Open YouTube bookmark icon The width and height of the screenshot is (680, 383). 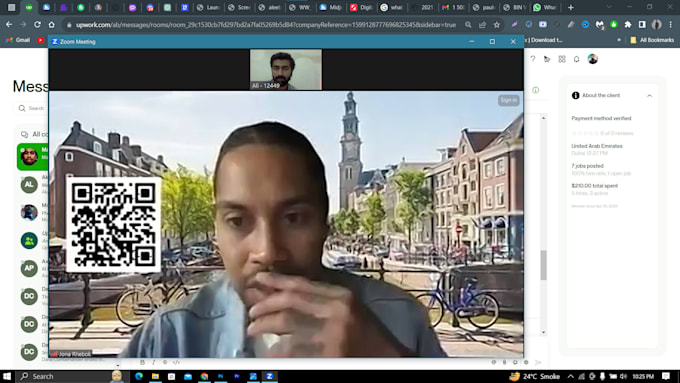click(x=40, y=40)
